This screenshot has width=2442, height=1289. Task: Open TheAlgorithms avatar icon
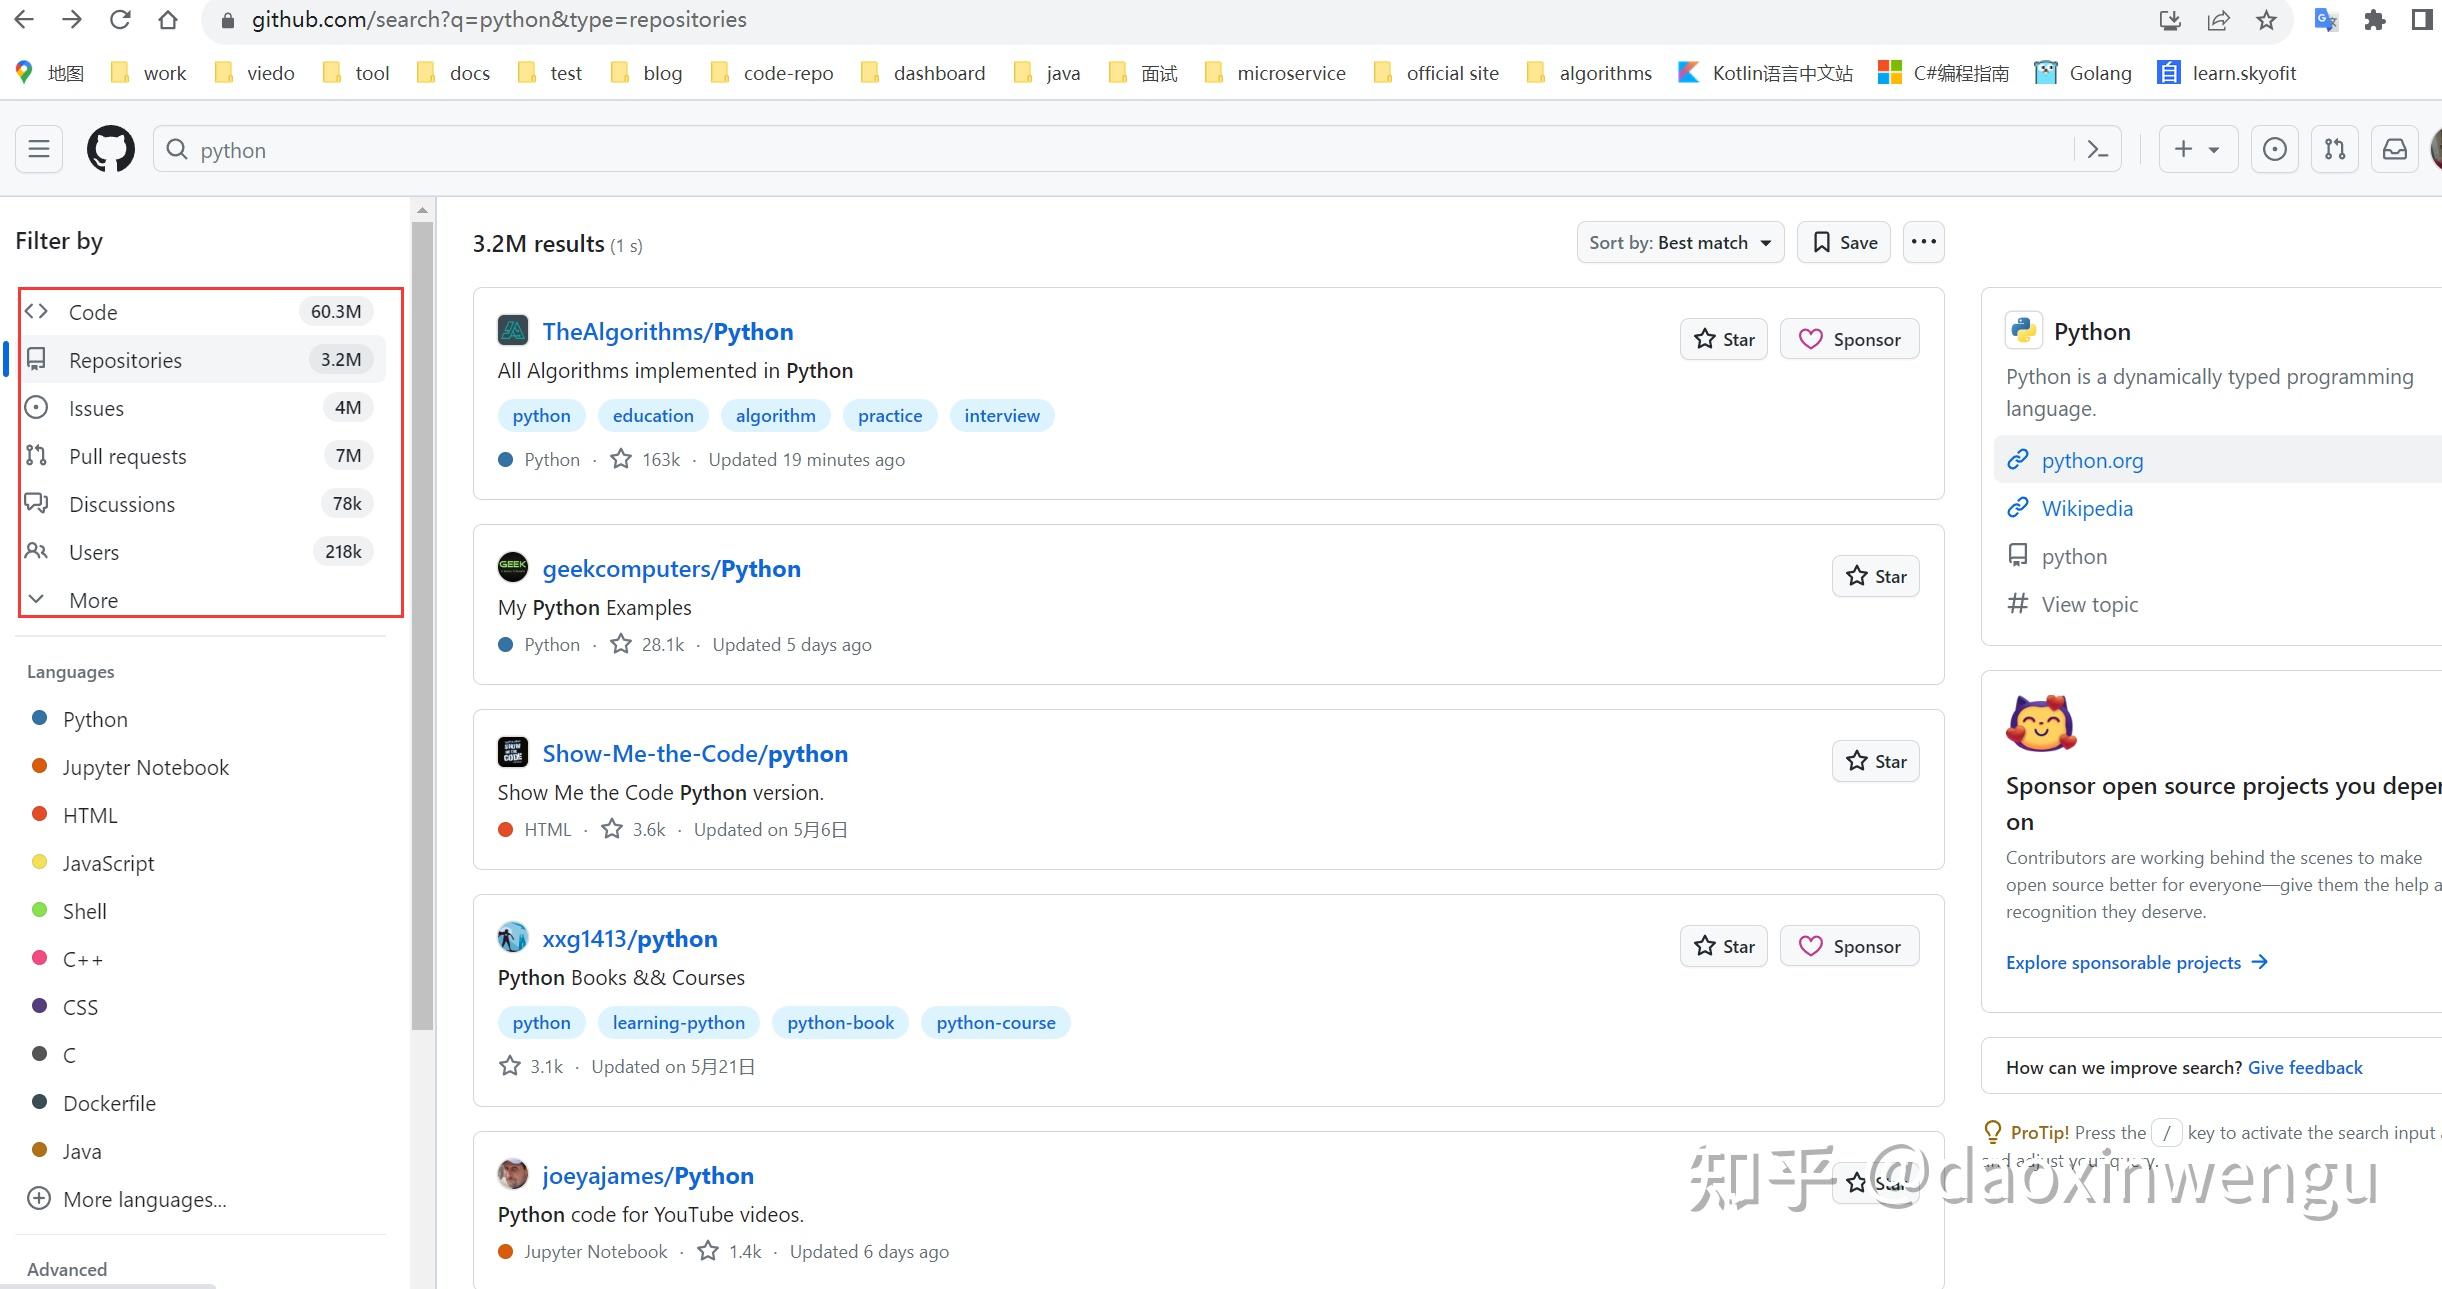(x=513, y=330)
